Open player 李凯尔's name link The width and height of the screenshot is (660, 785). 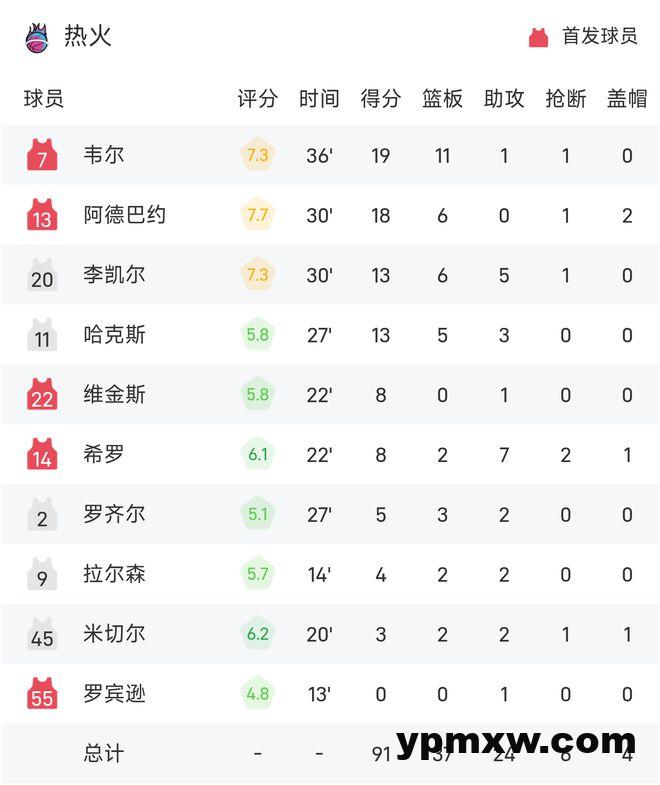(x=114, y=275)
